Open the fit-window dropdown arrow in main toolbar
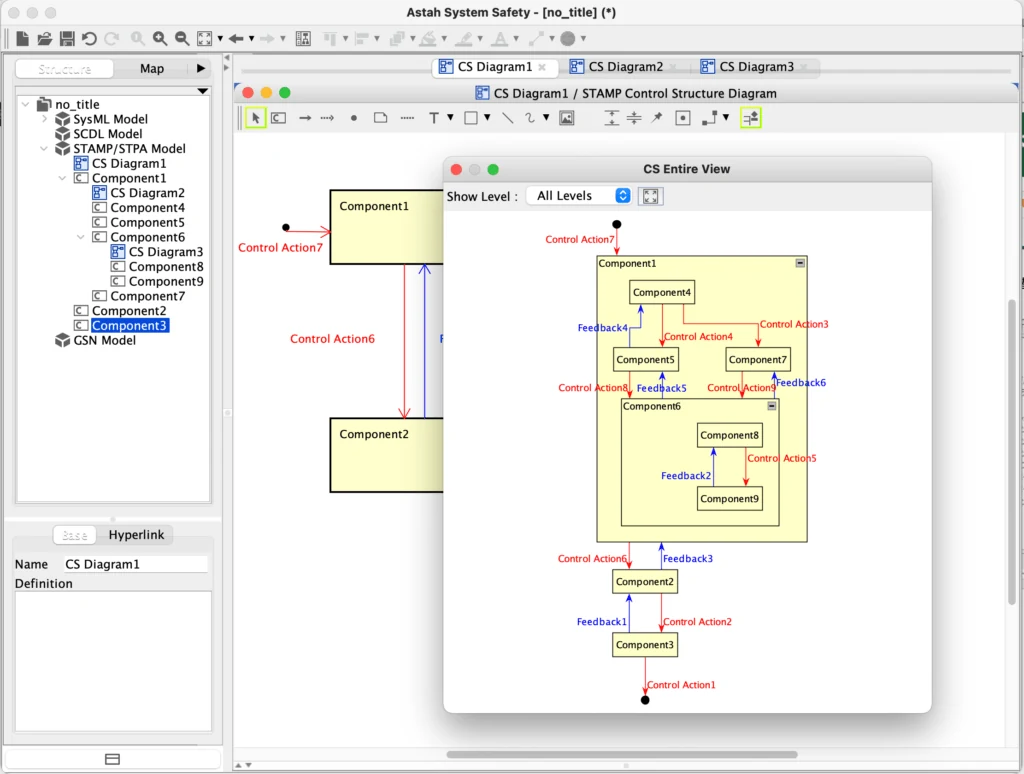Screen dimensions: 1024x774 (x=220, y=39)
